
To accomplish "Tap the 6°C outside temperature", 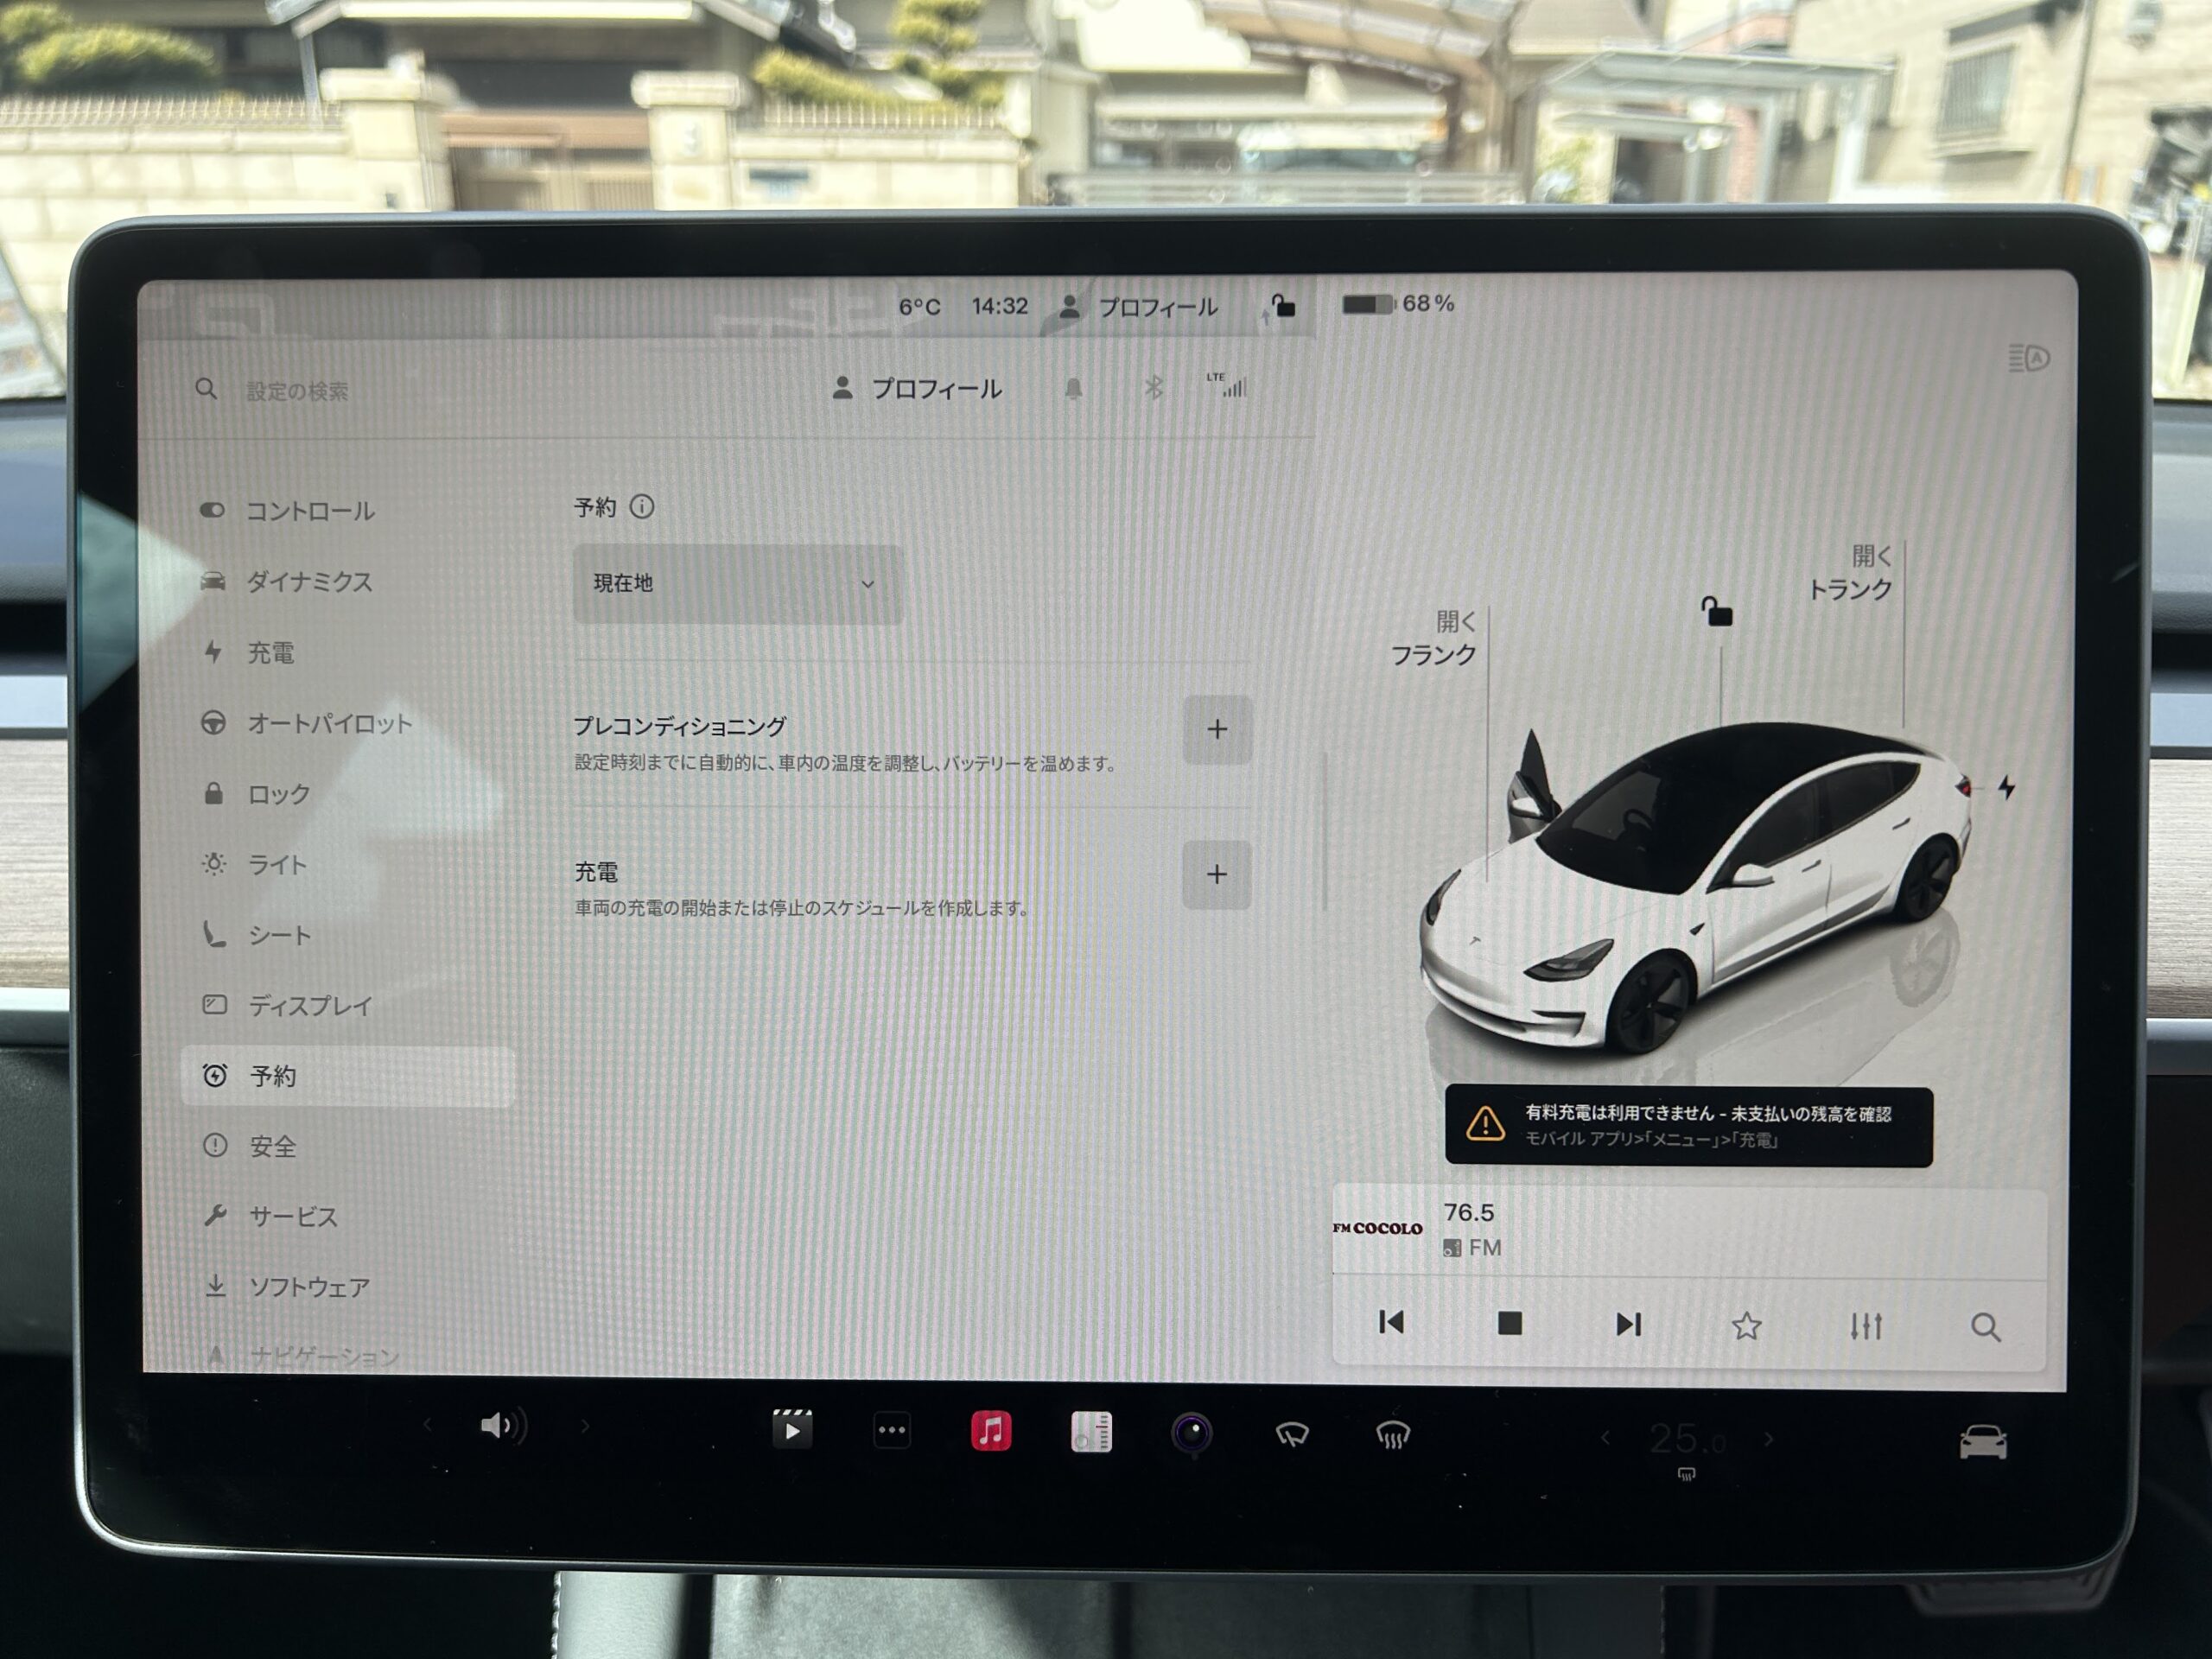I will [919, 307].
